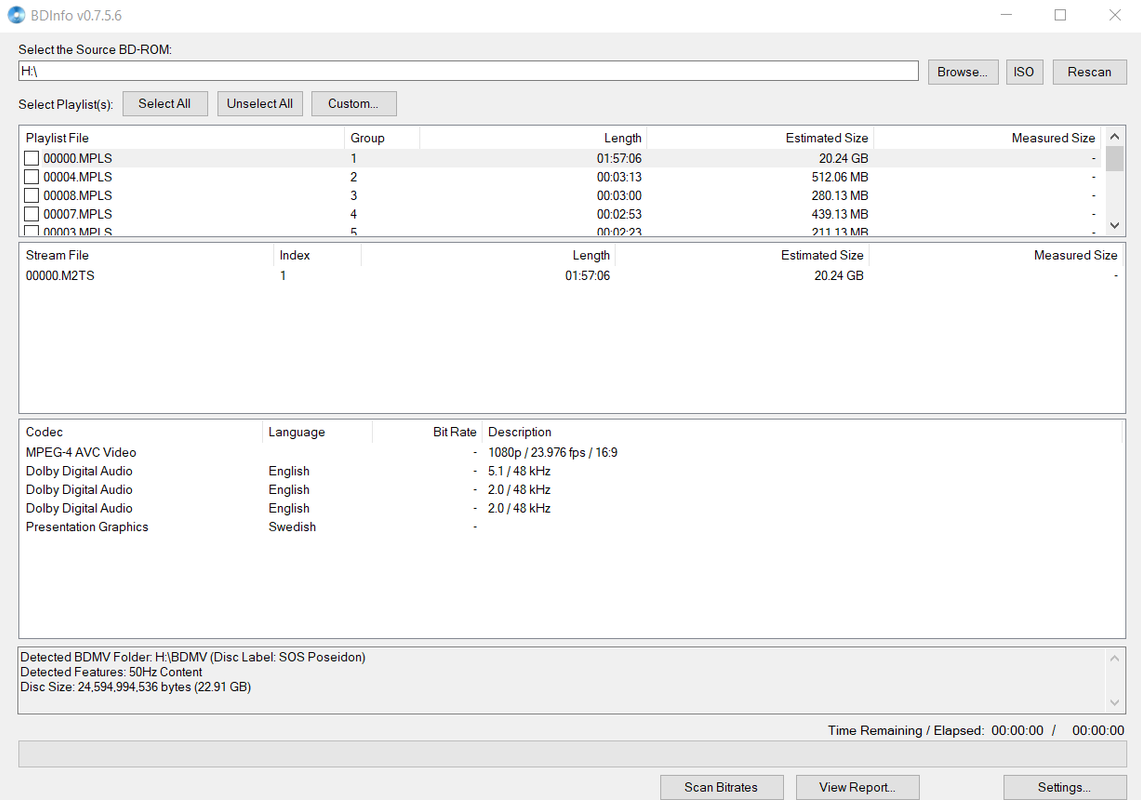Click the Source BD-ROM path field
Image resolution: width=1141 pixels, height=800 pixels.
(x=468, y=71)
